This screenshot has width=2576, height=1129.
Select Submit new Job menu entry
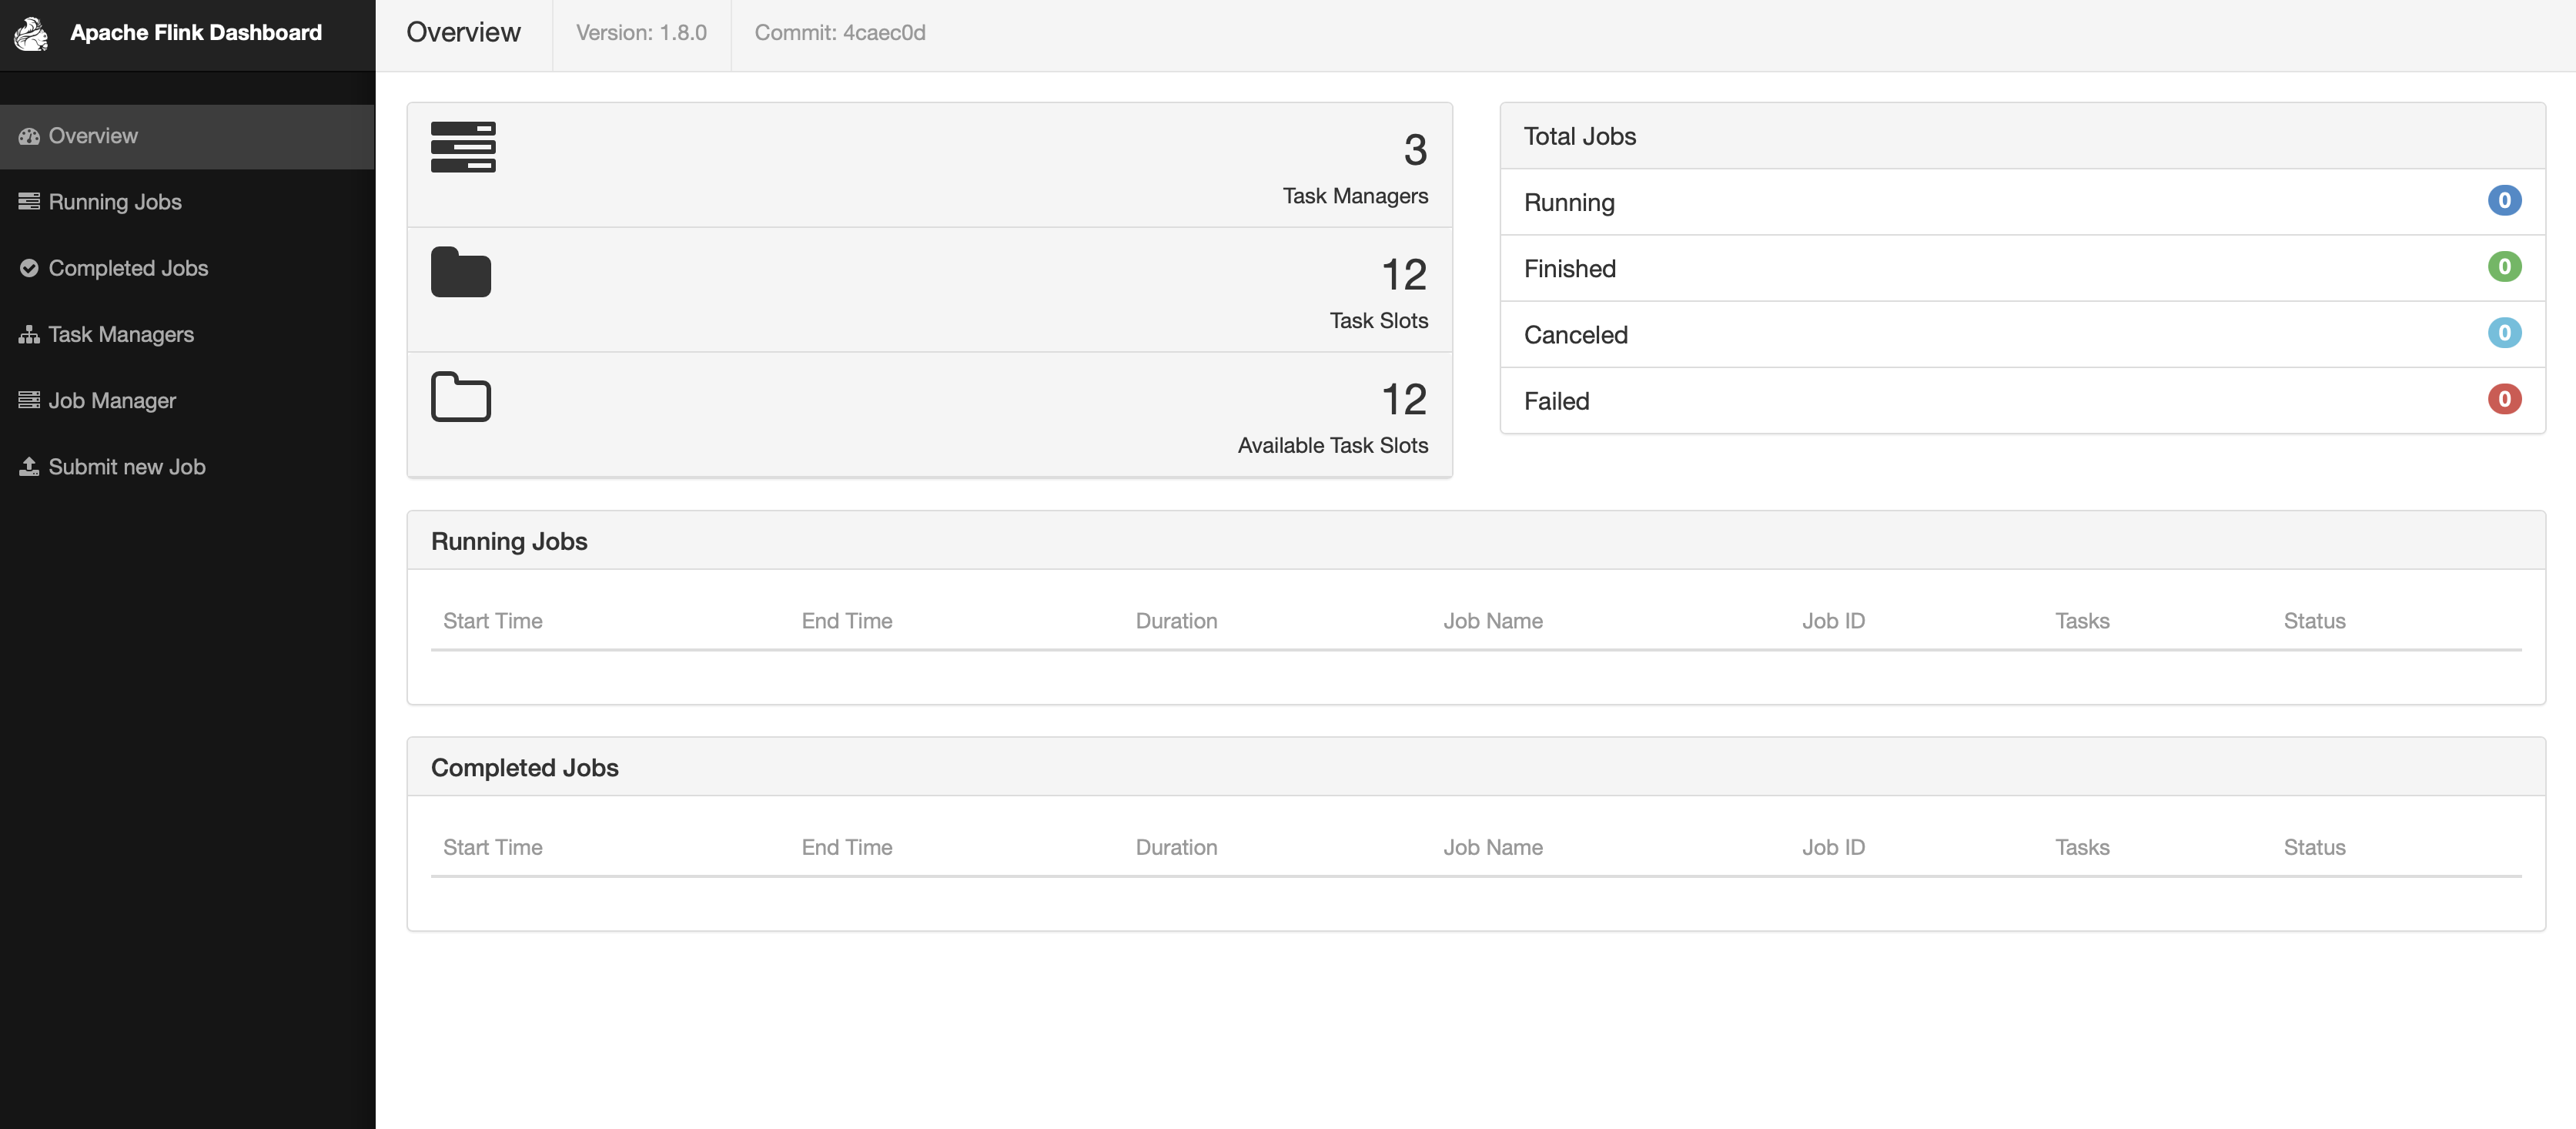127,467
